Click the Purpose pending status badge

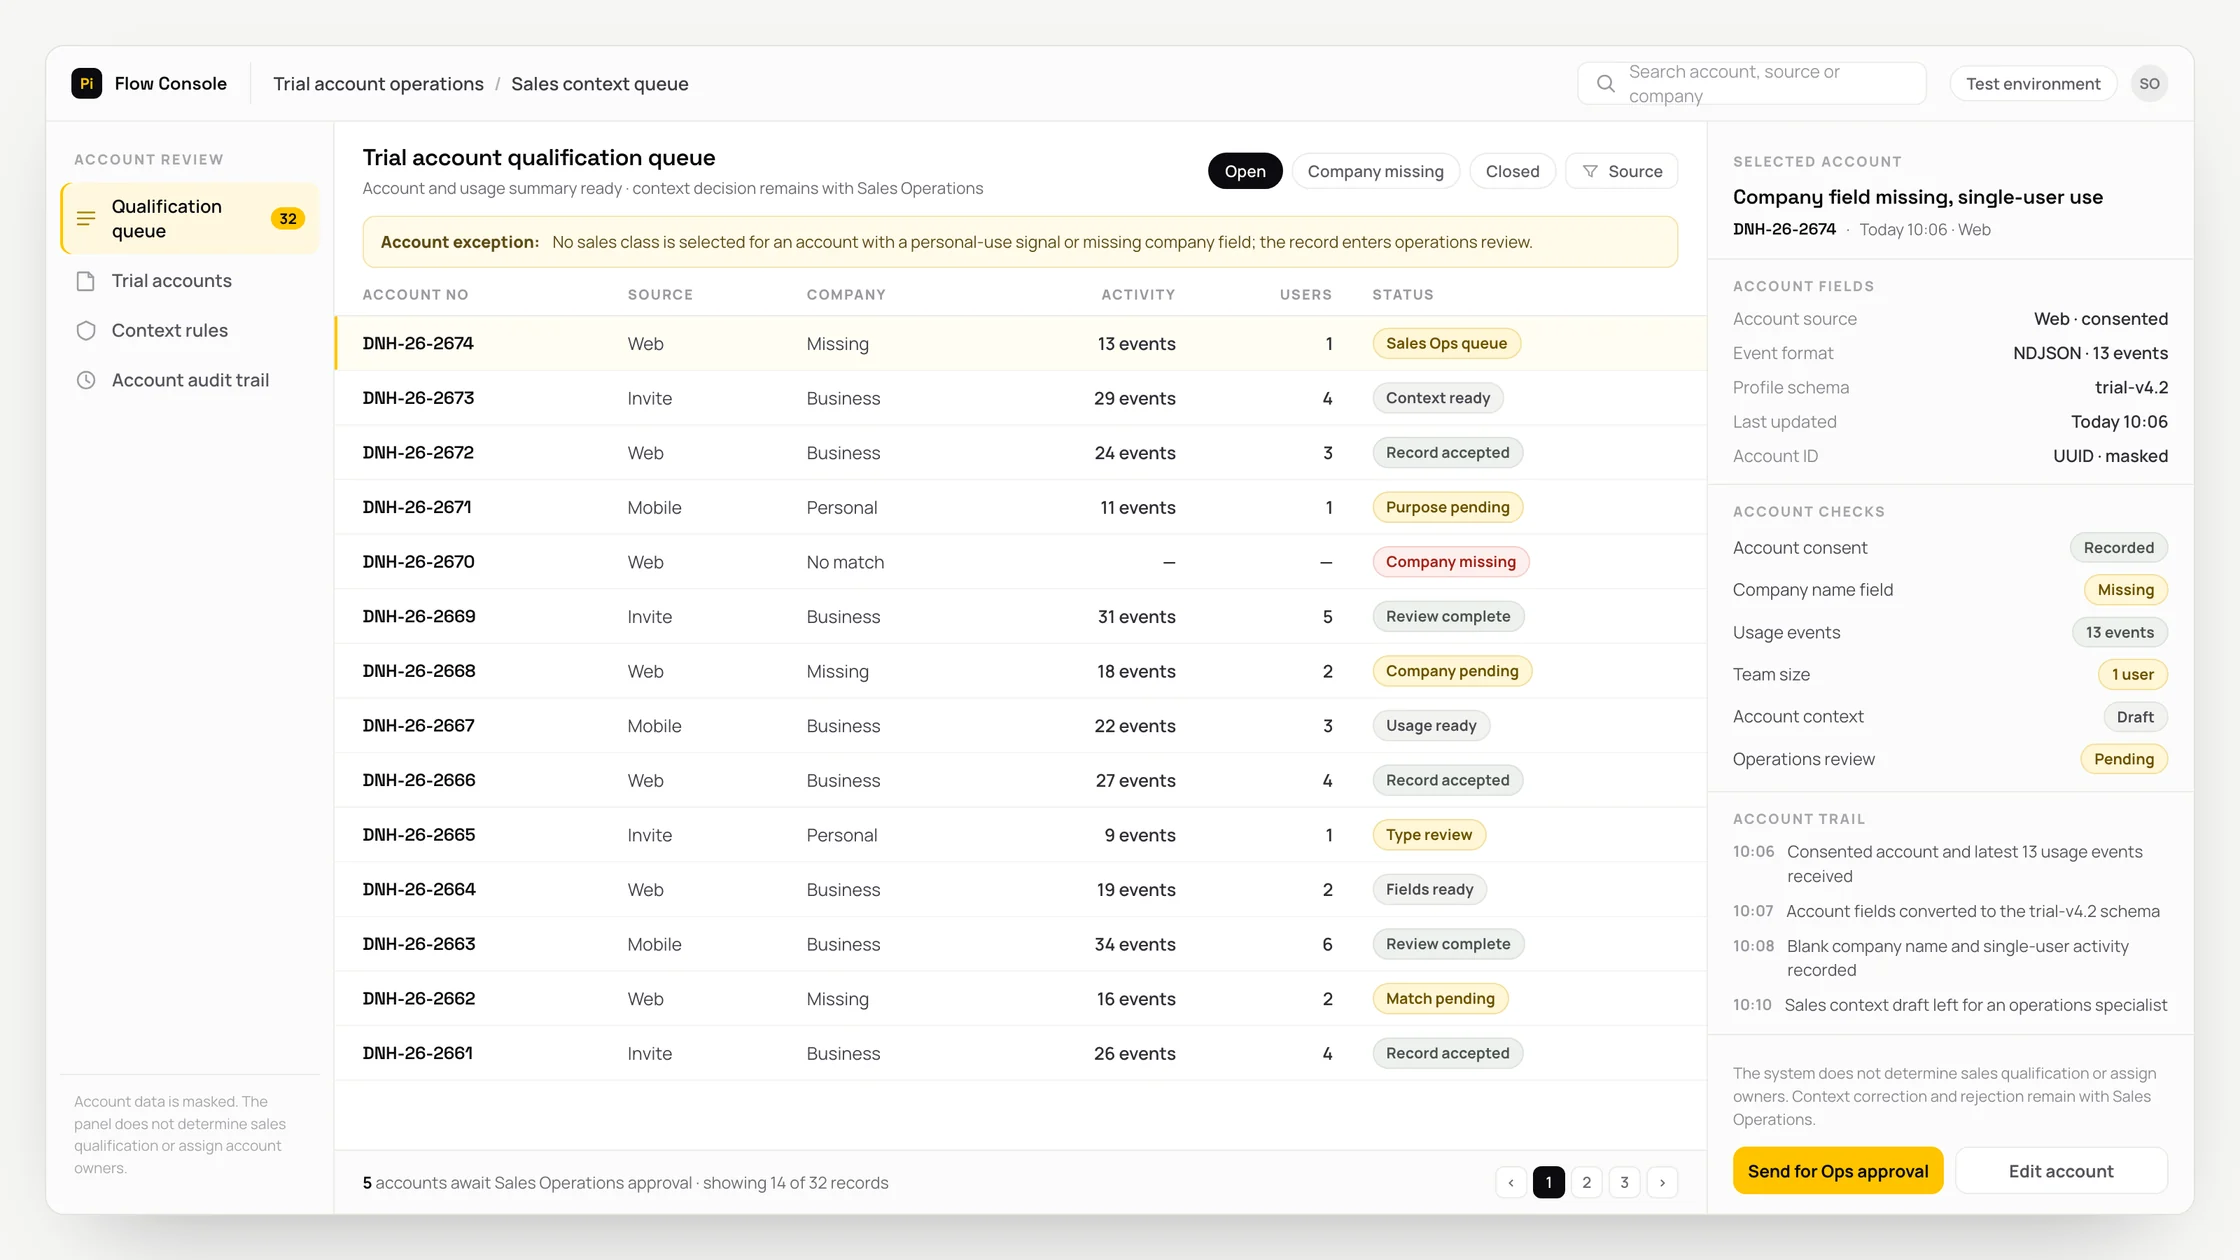pyautogui.click(x=1447, y=507)
